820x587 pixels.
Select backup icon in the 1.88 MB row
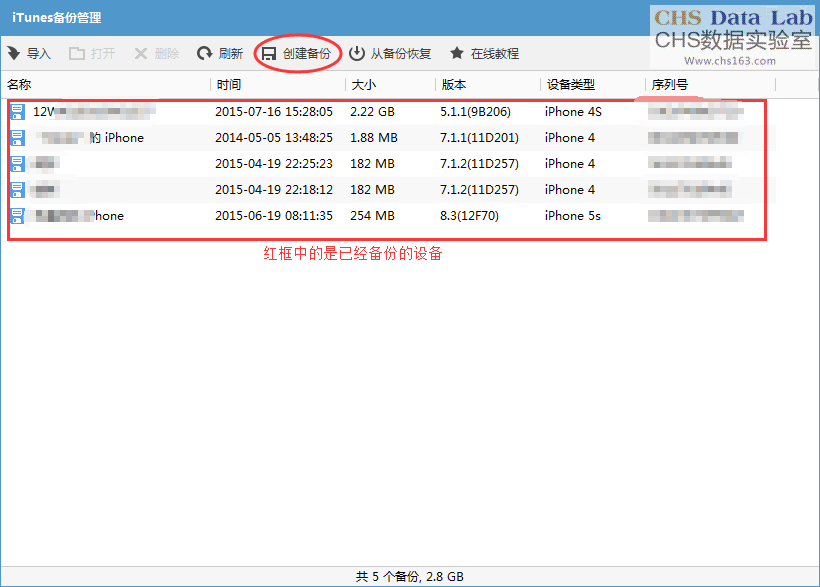tap(17, 138)
